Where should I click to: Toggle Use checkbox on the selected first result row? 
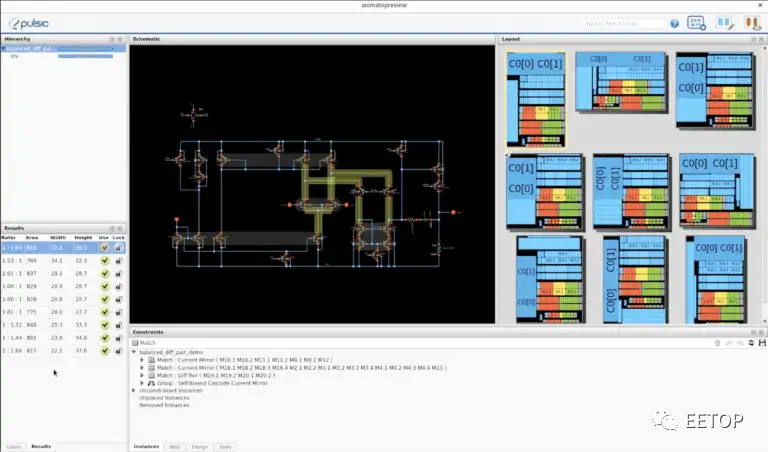click(104, 248)
